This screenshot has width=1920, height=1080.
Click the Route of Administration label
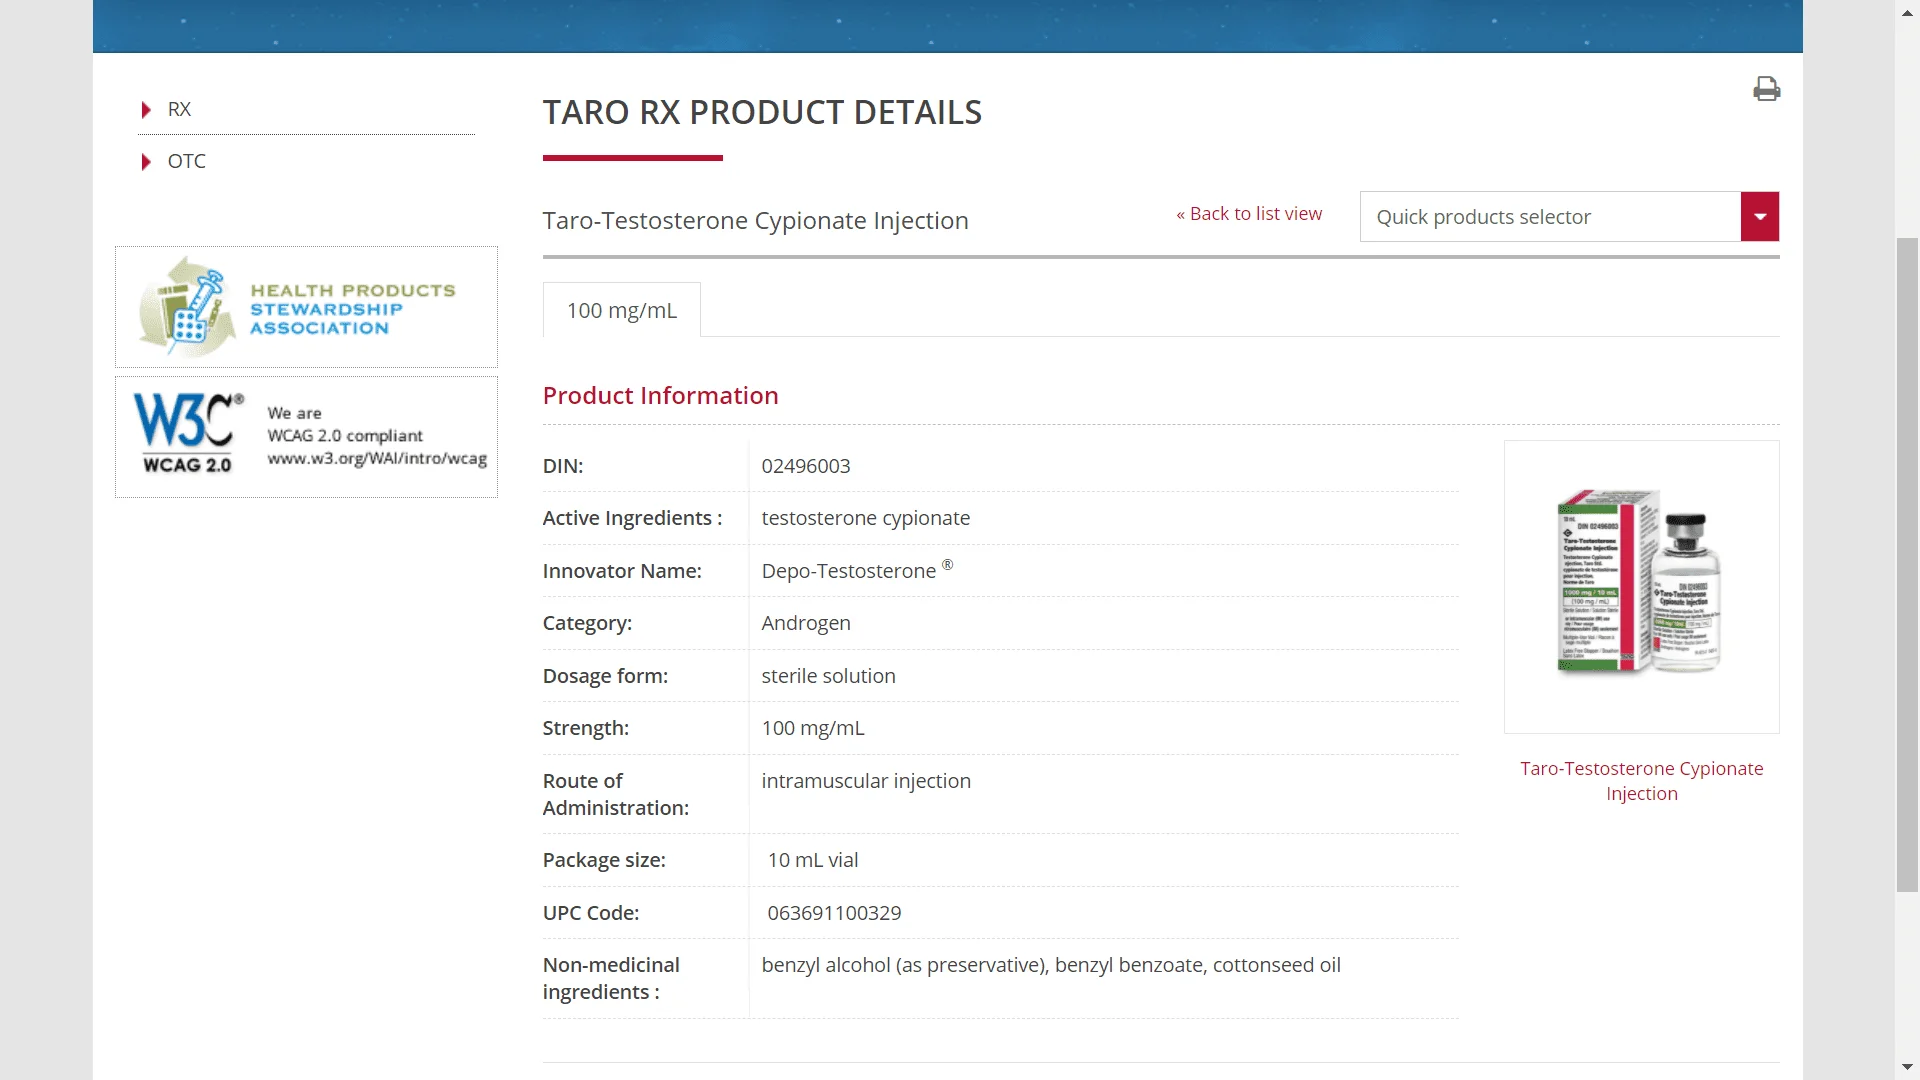pyautogui.click(x=615, y=794)
